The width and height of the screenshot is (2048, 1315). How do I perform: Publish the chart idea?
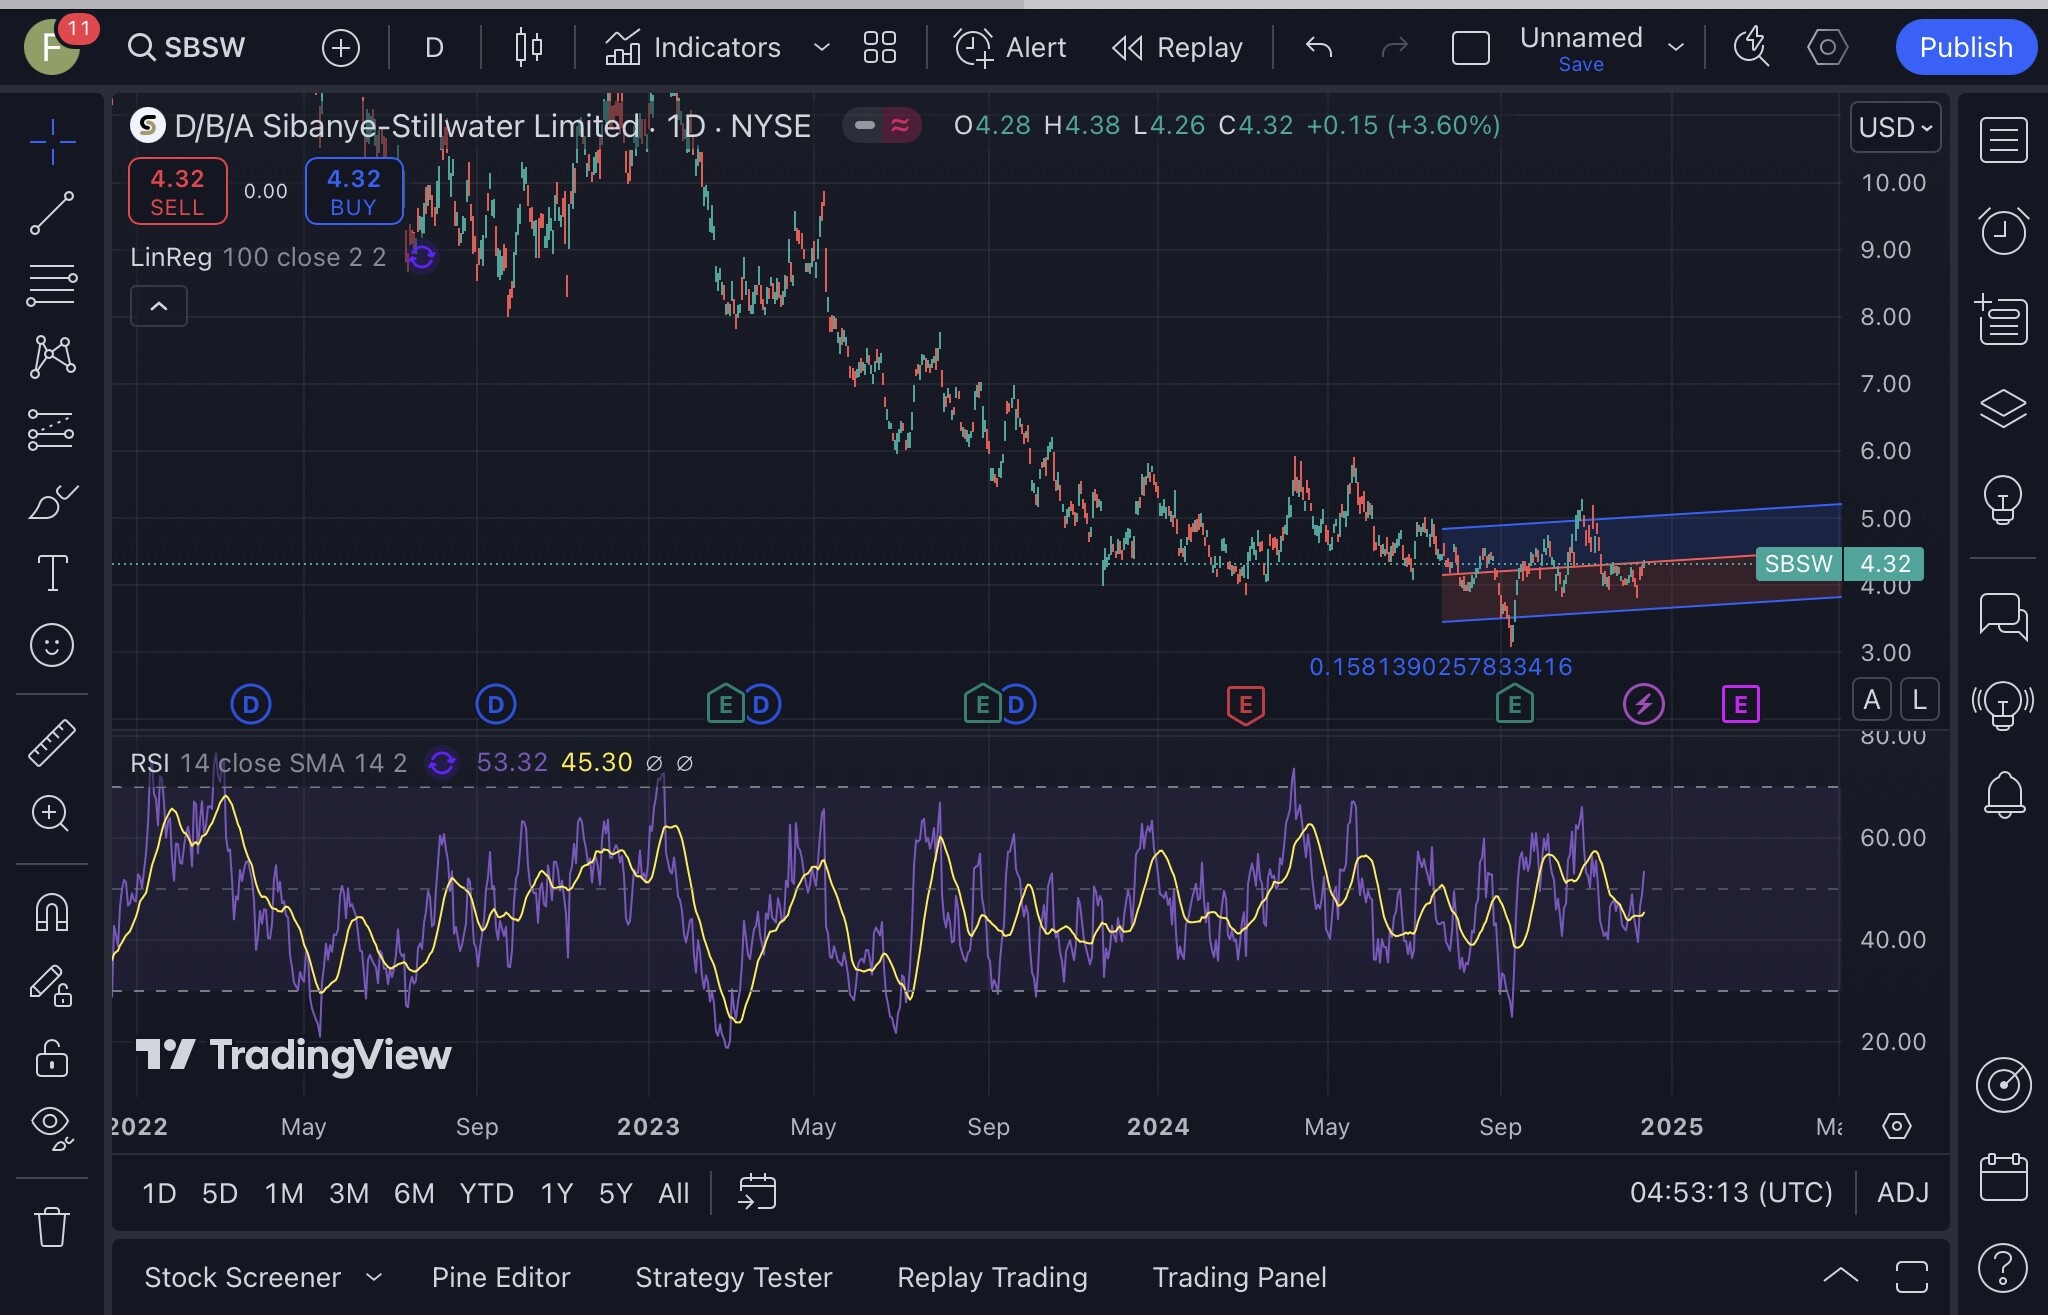(1965, 47)
